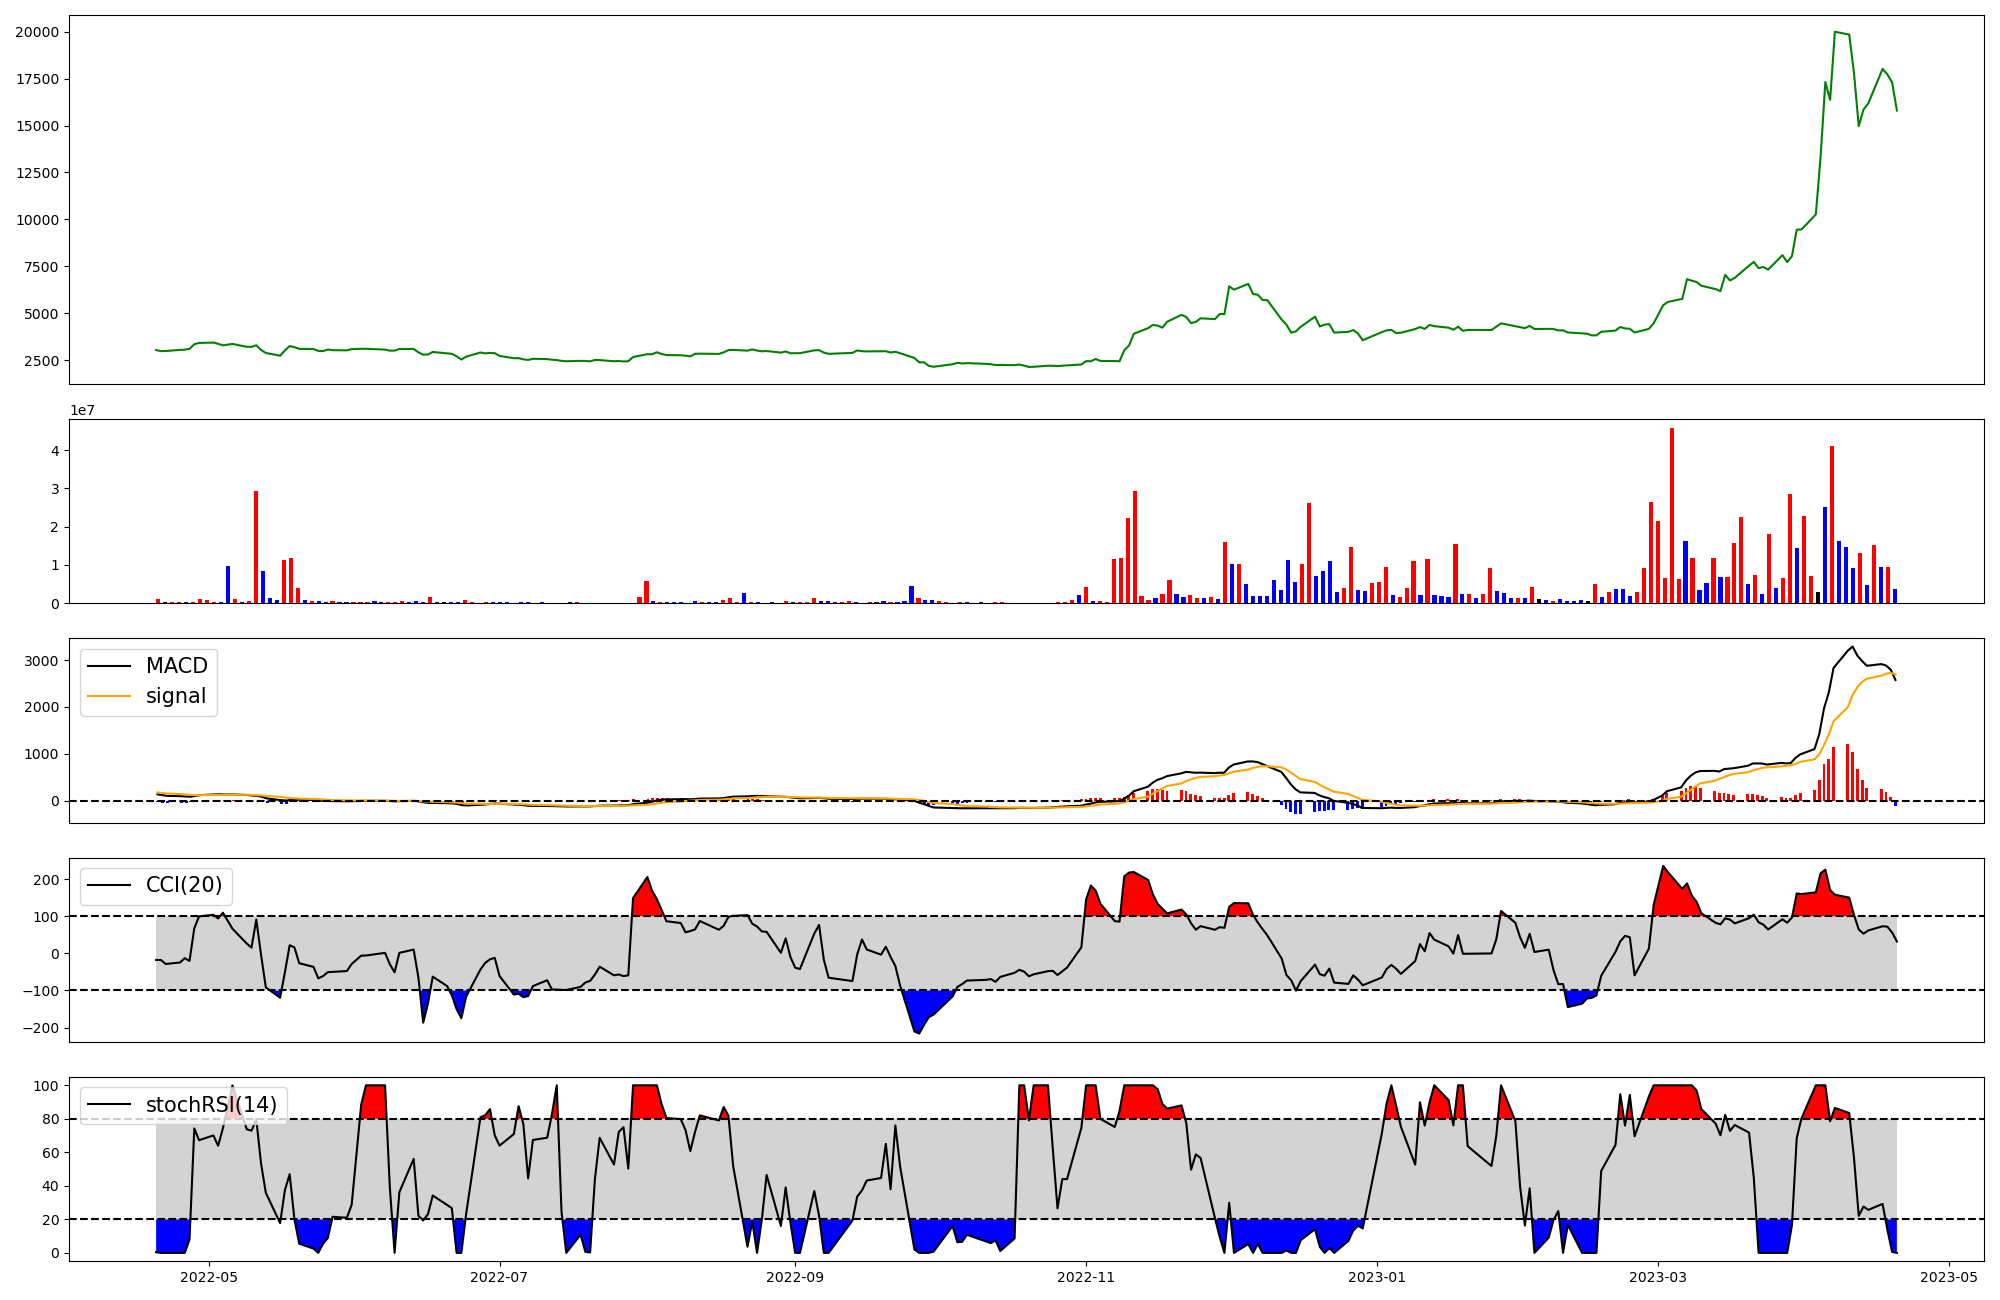Click the MACD legend label
The height and width of the screenshot is (1300, 2000).
coord(176,666)
